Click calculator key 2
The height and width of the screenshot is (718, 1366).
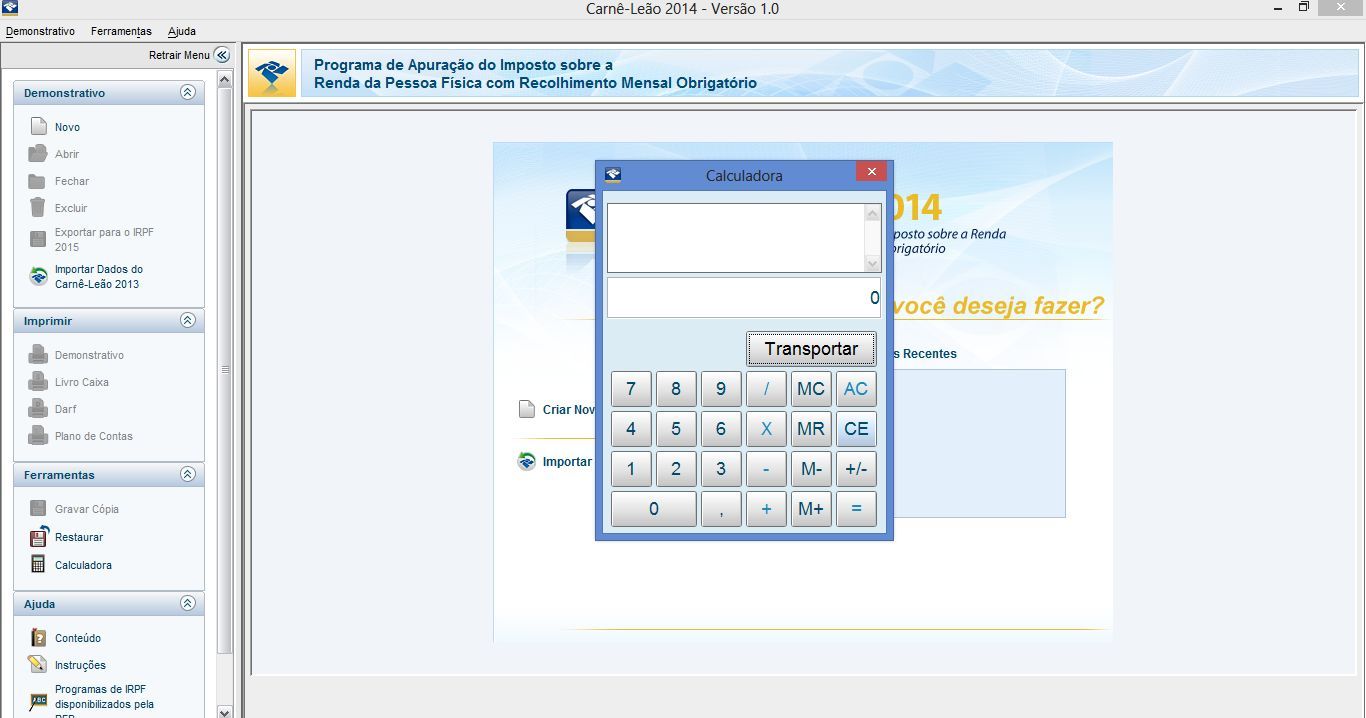click(x=676, y=469)
